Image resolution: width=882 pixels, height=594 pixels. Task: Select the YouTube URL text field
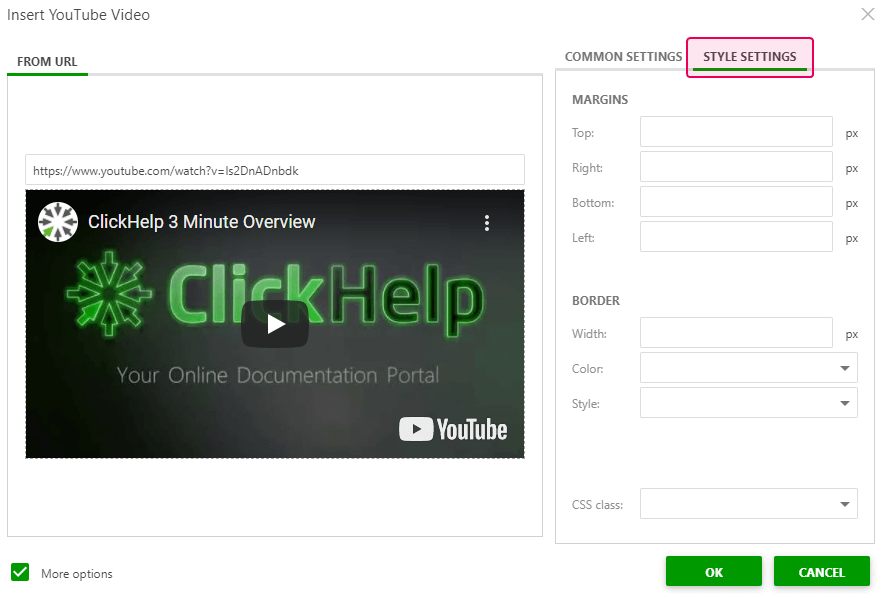pos(275,169)
